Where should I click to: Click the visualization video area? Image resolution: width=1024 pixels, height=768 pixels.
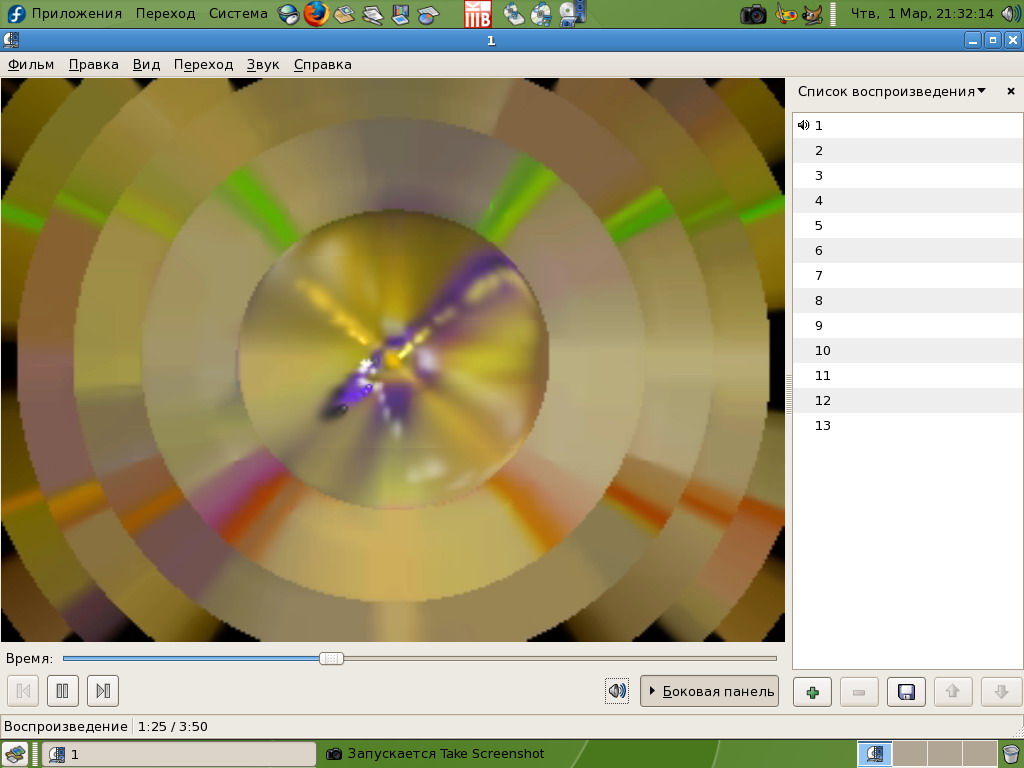392,360
